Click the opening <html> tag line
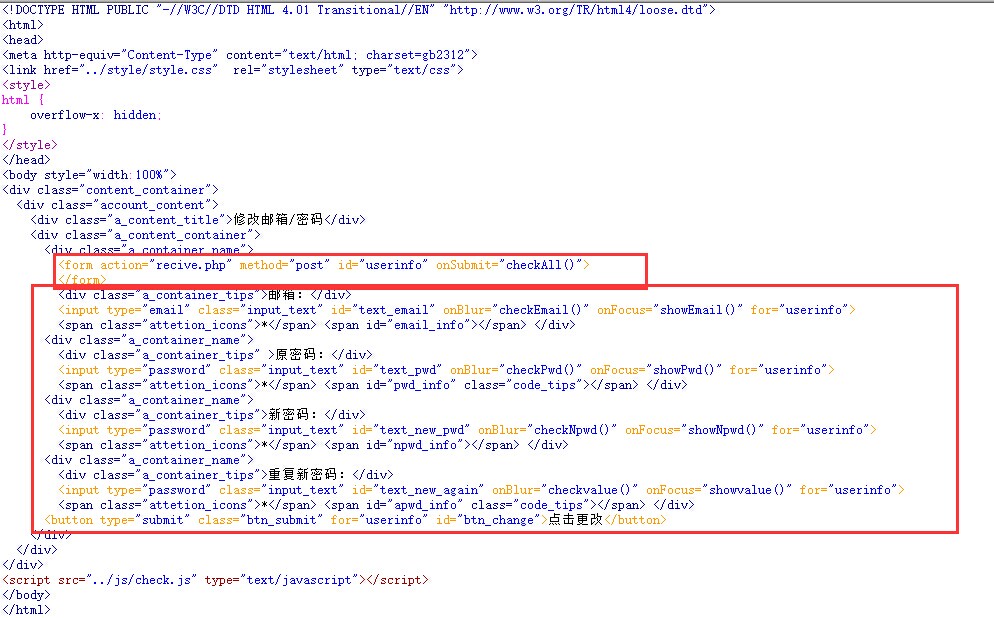 pyautogui.click(x=23, y=25)
